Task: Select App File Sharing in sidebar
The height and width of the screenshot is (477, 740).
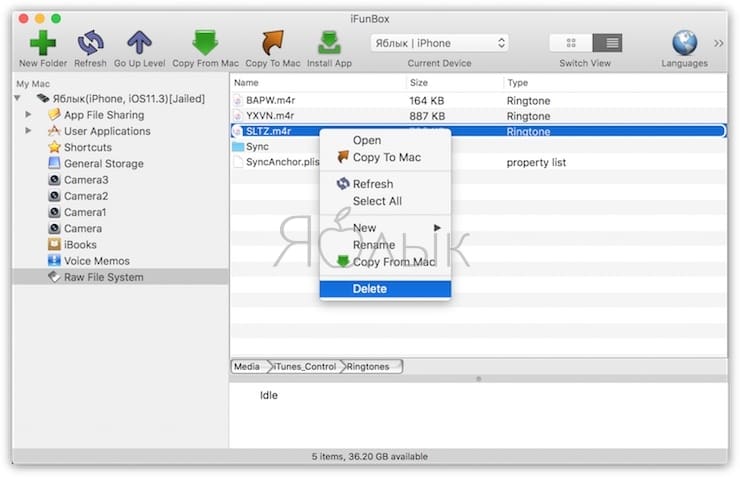Action: (104, 115)
